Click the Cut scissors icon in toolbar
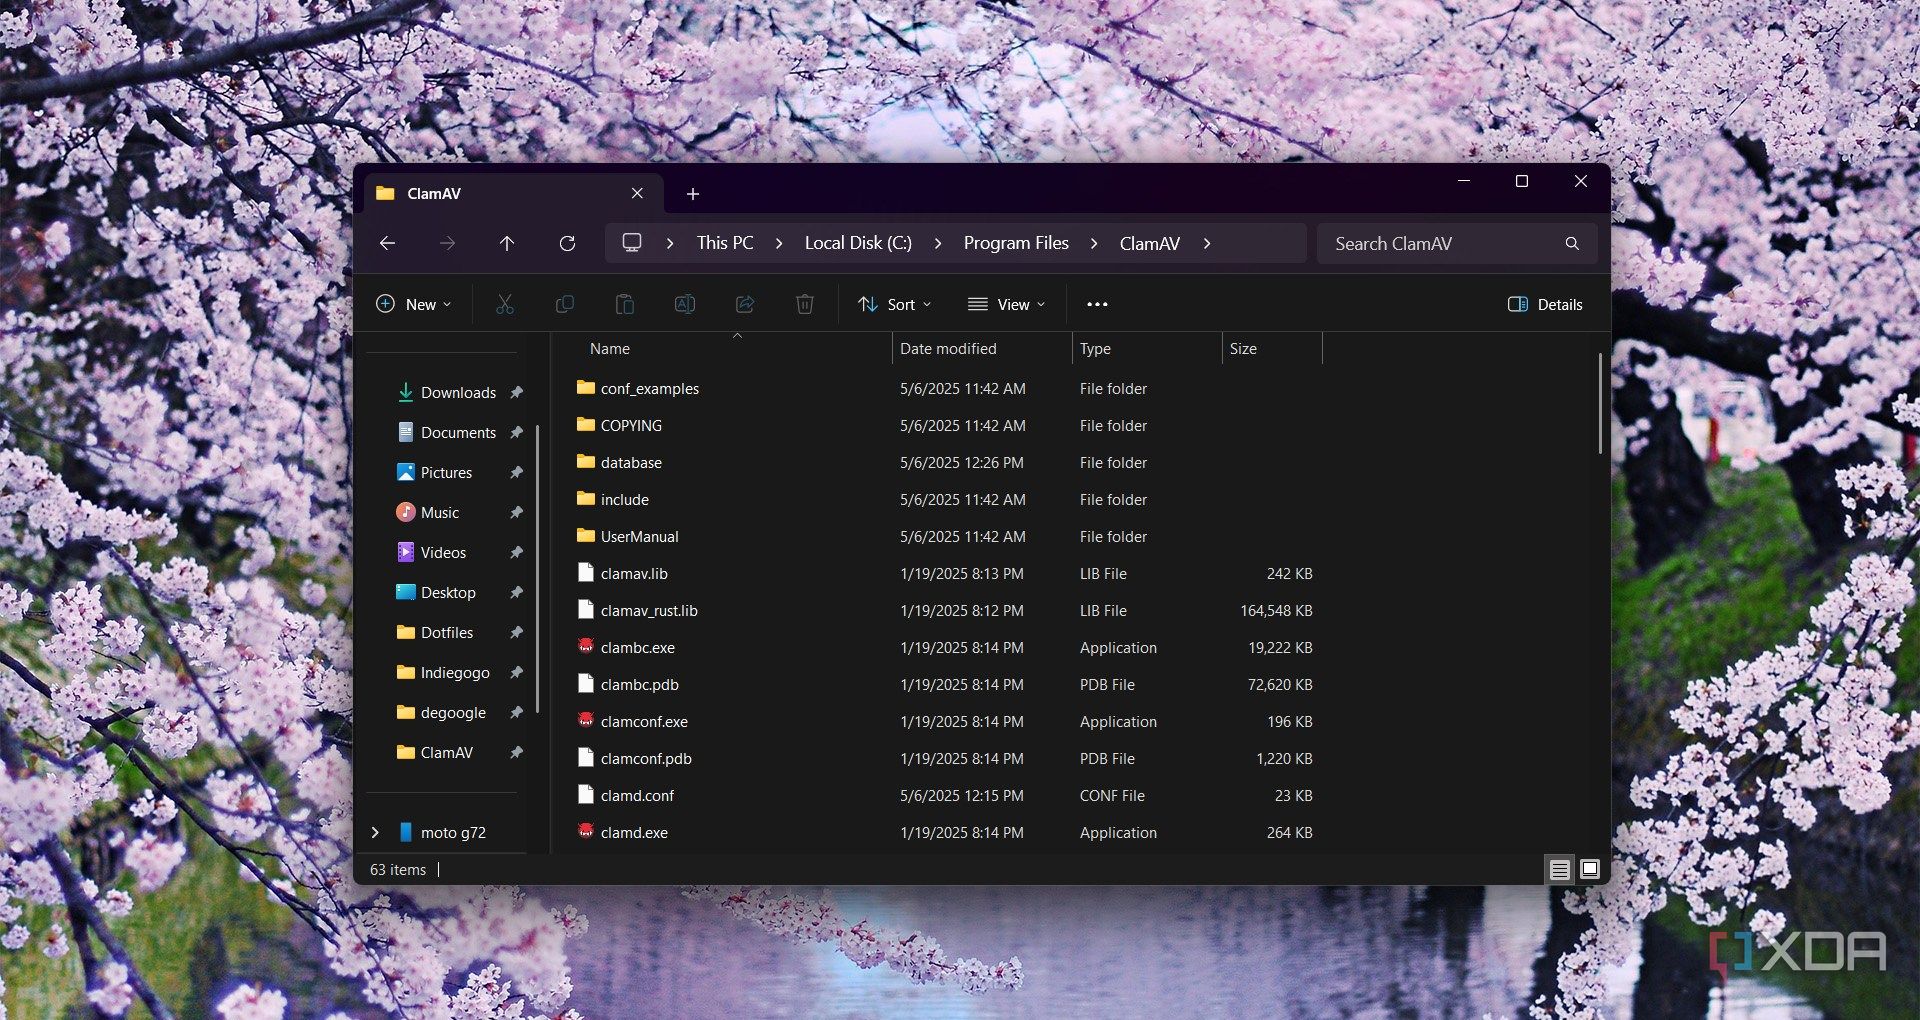The height and width of the screenshot is (1020, 1920). tap(505, 304)
